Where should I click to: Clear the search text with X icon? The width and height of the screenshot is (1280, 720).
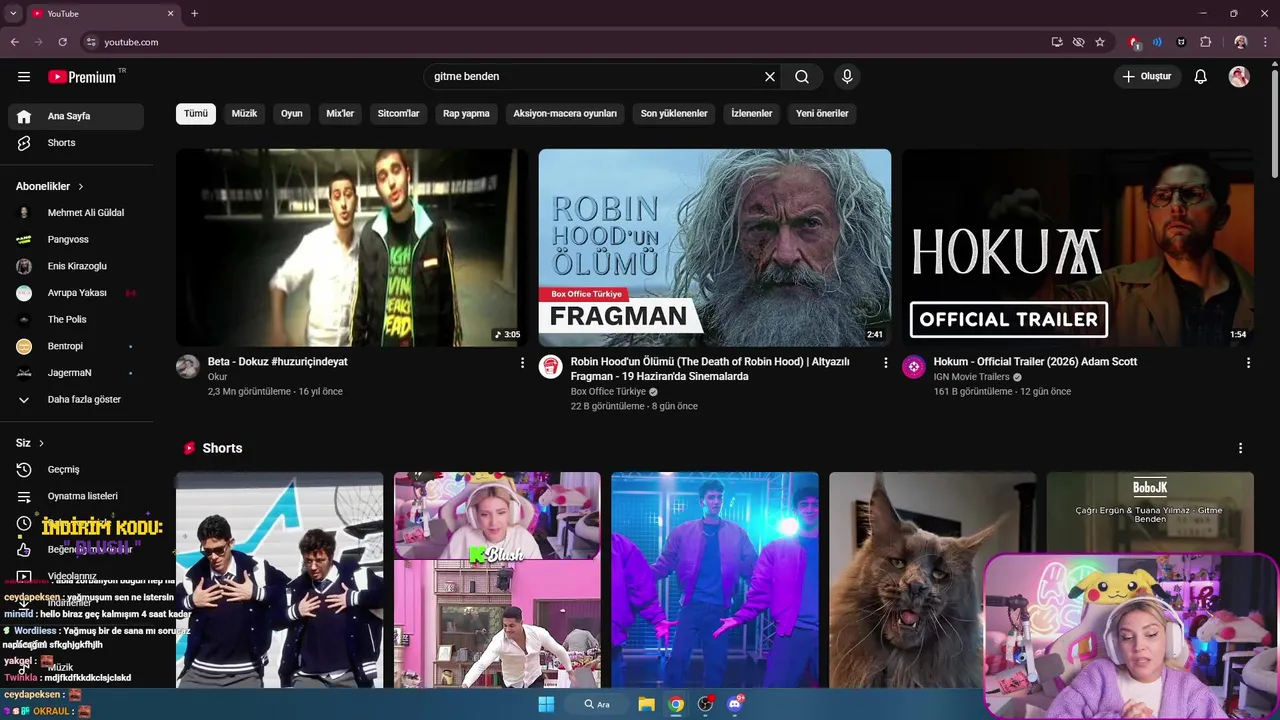point(770,77)
